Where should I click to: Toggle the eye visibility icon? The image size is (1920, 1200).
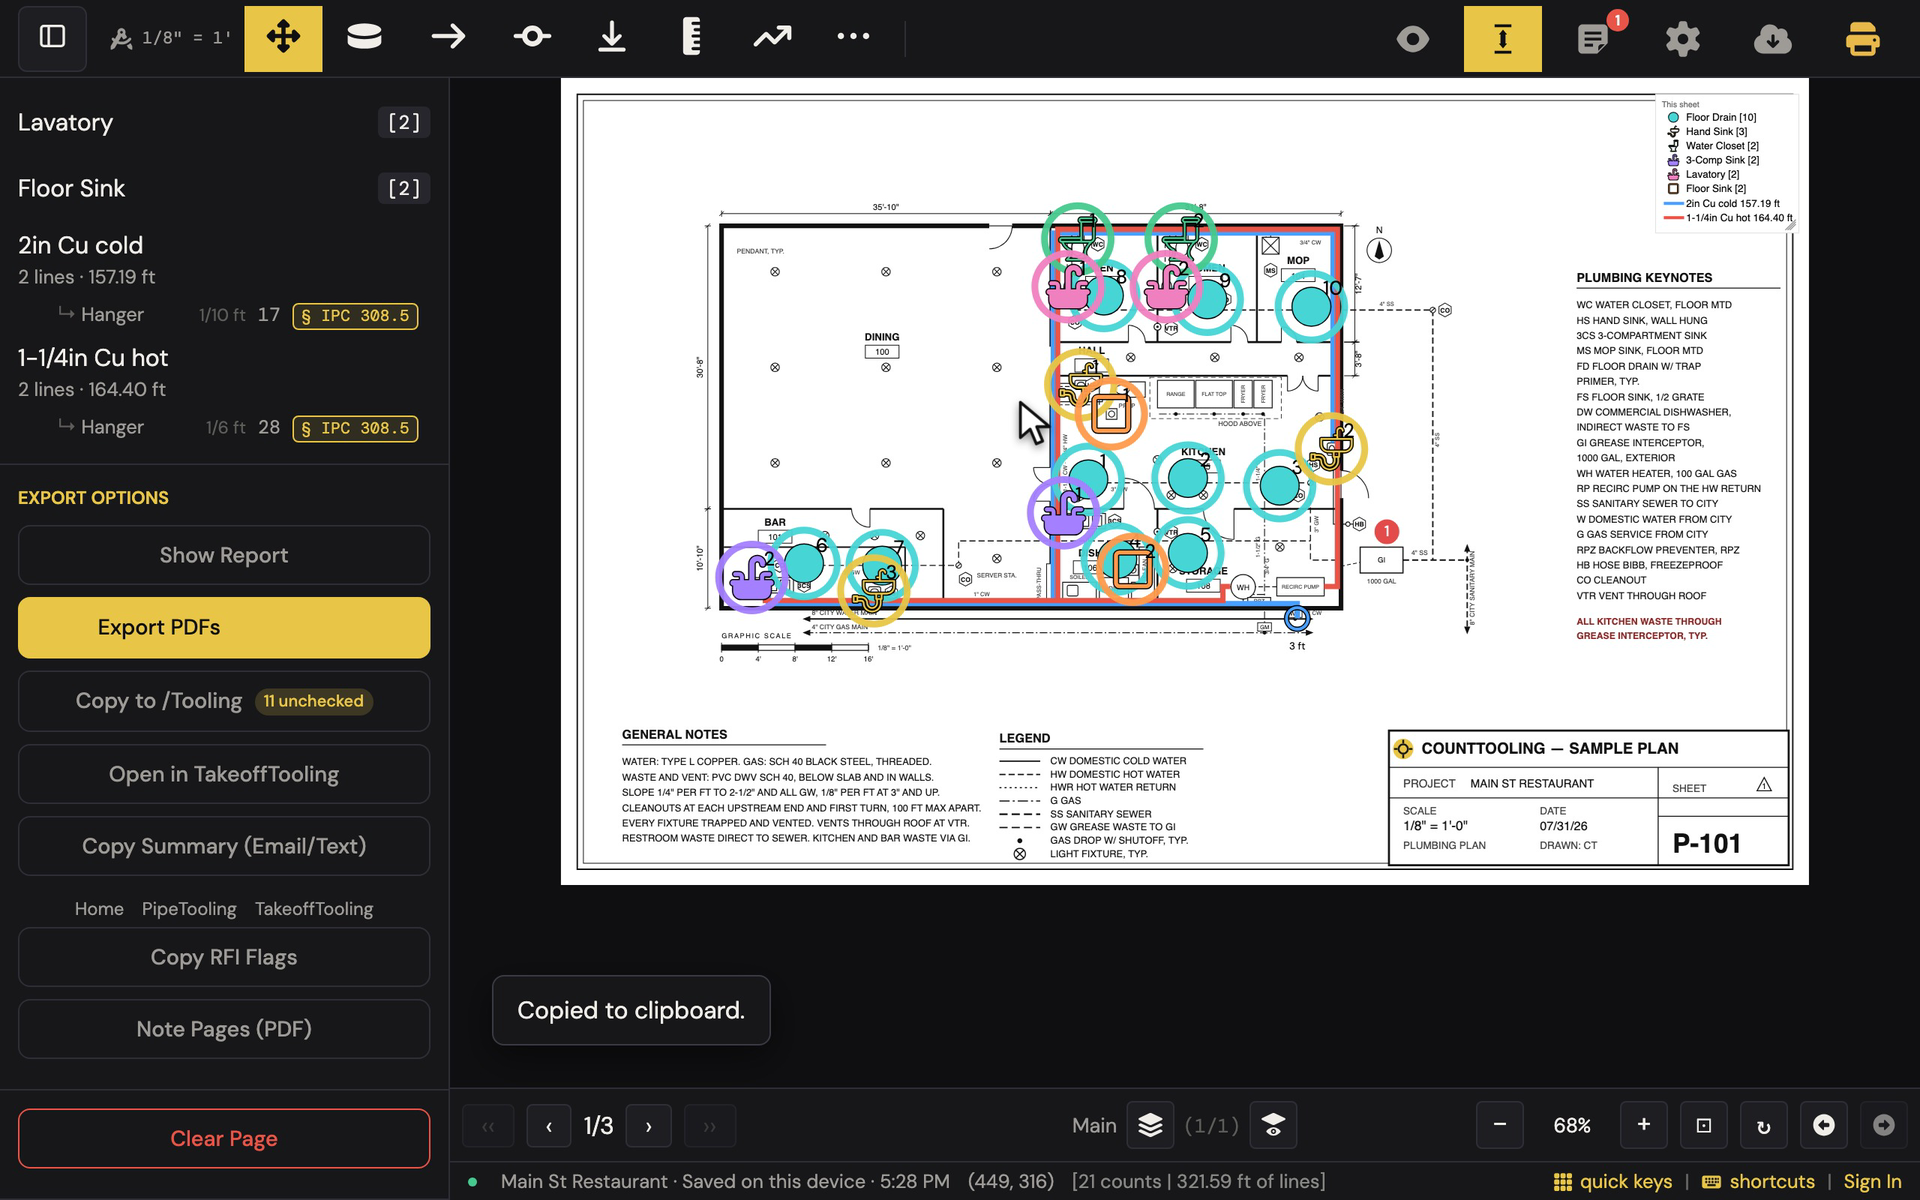pyautogui.click(x=1413, y=39)
